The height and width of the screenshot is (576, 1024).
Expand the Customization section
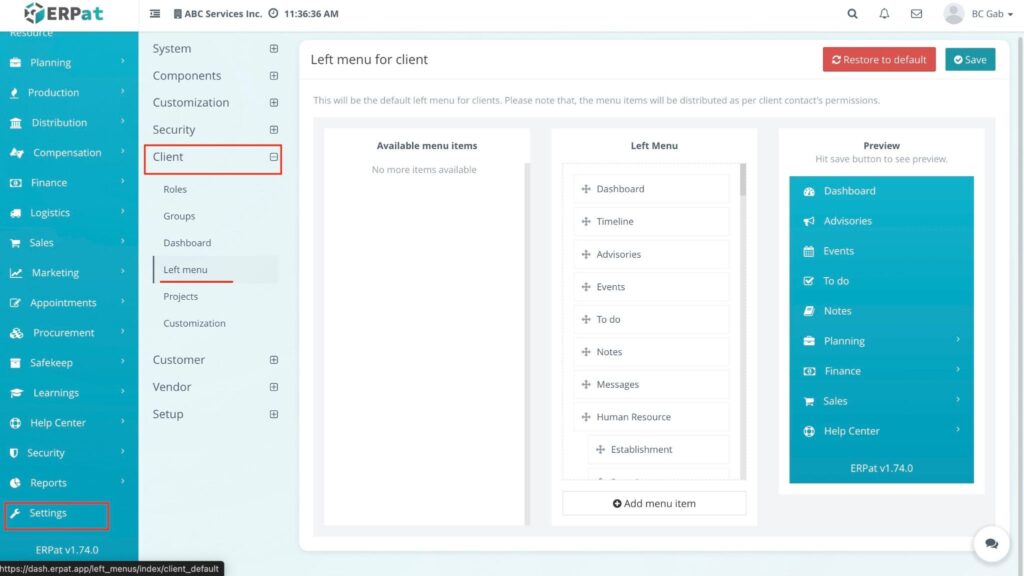[x=274, y=103]
